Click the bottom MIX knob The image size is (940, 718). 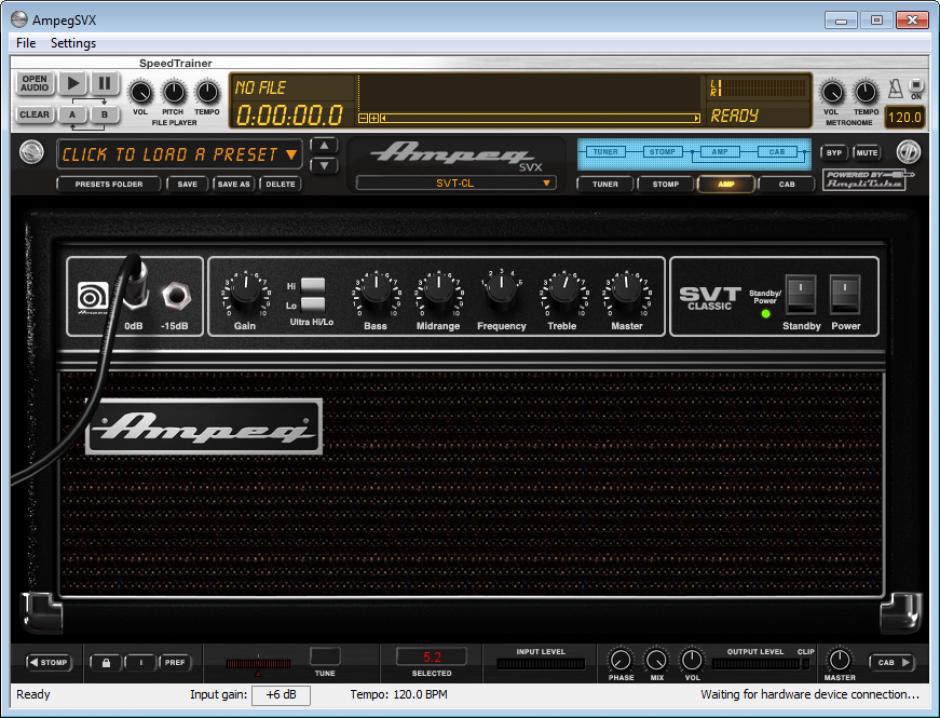(656, 660)
